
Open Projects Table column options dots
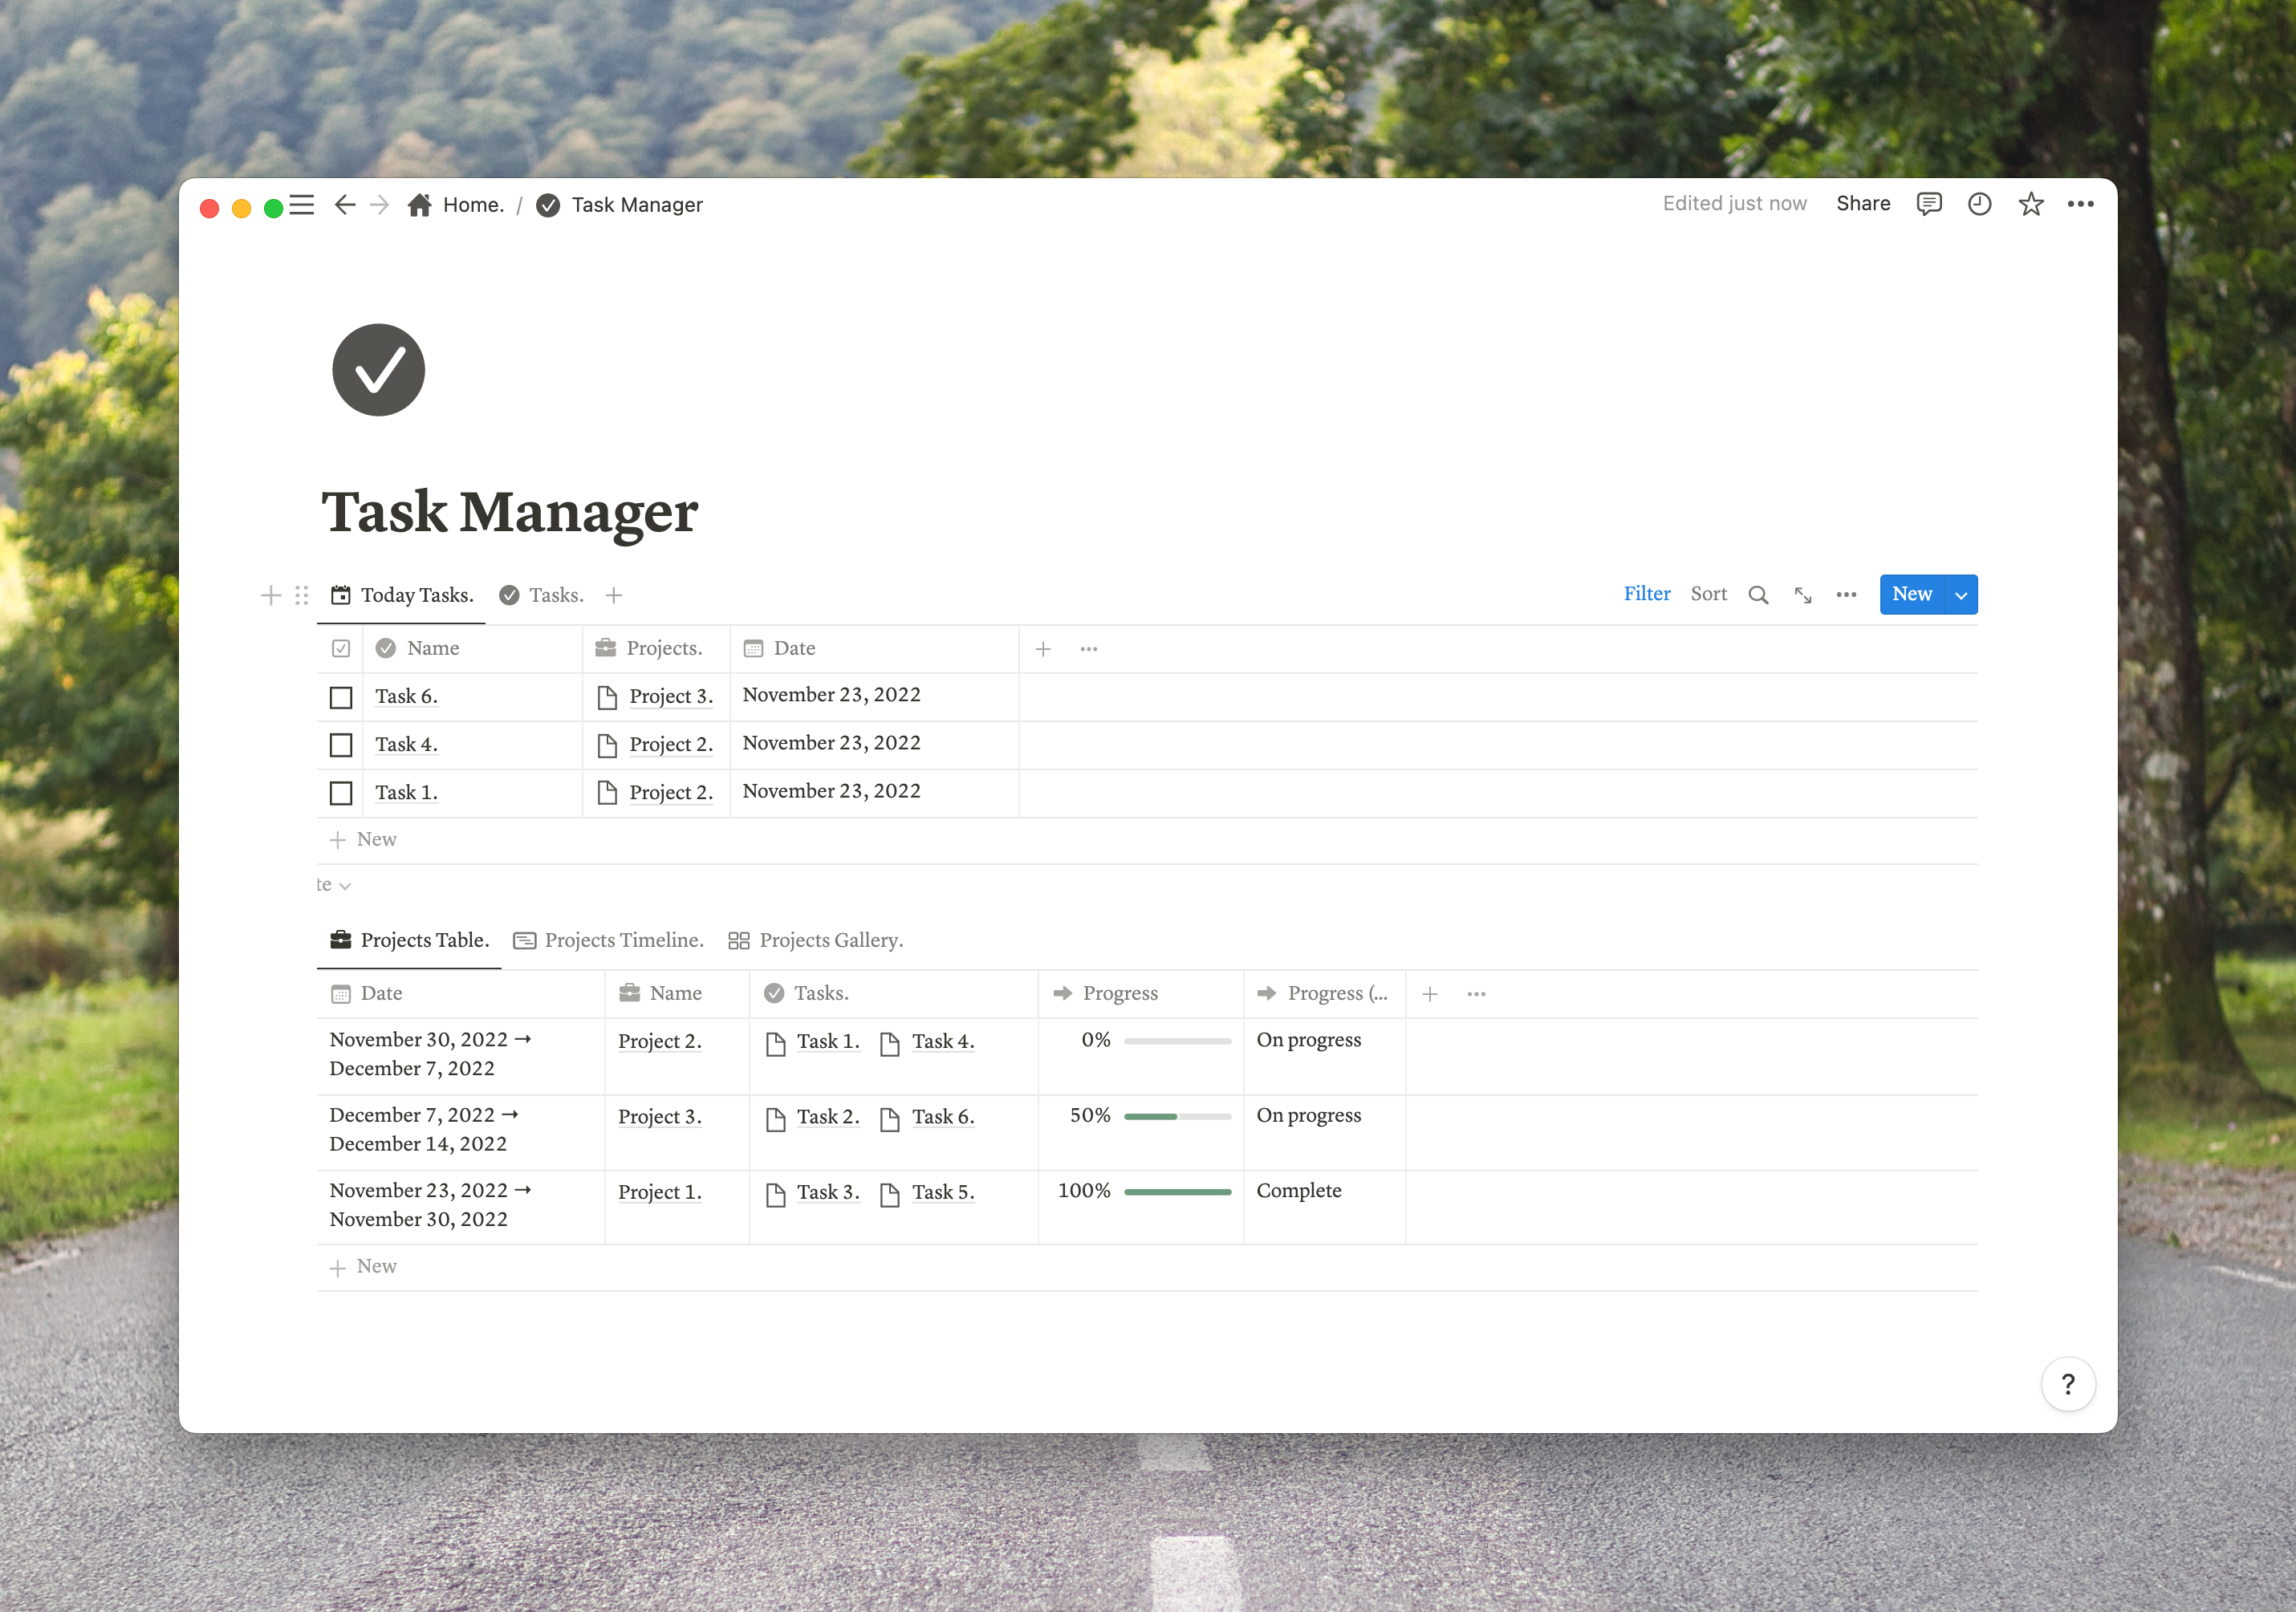point(1476,994)
